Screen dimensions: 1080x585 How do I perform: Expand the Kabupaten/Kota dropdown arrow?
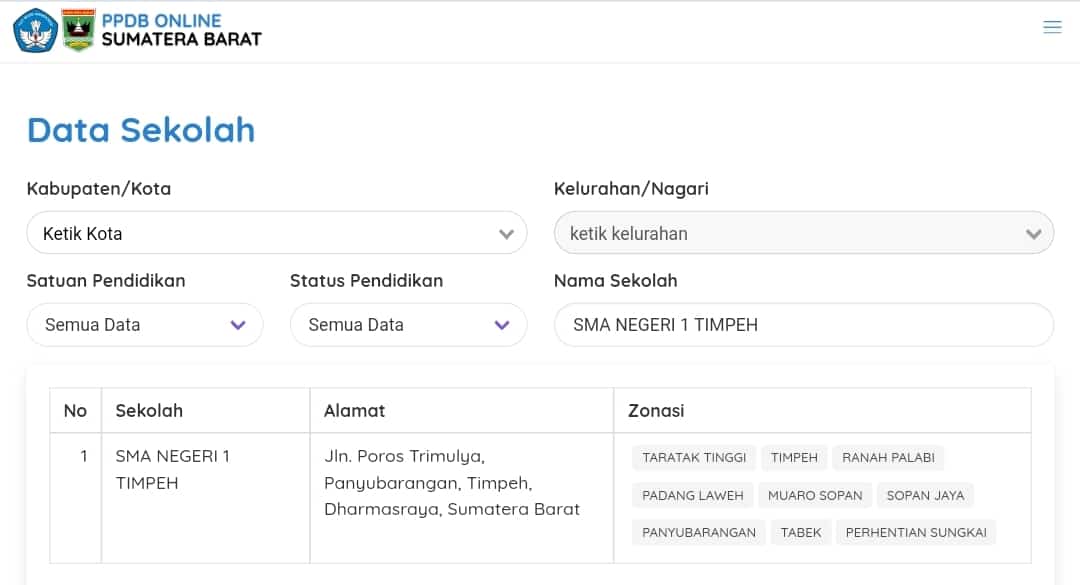[x=506, y=234]
